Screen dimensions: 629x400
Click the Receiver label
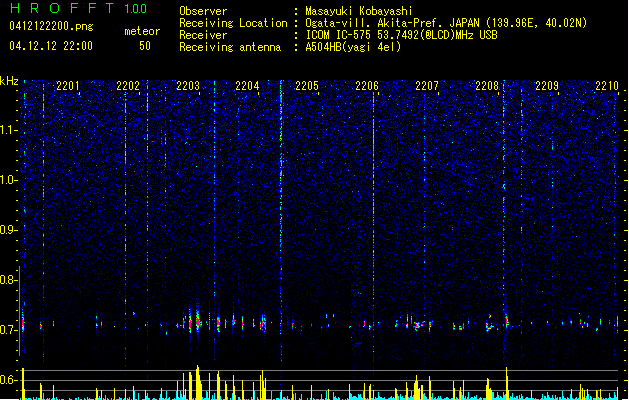tap(203, 35)
